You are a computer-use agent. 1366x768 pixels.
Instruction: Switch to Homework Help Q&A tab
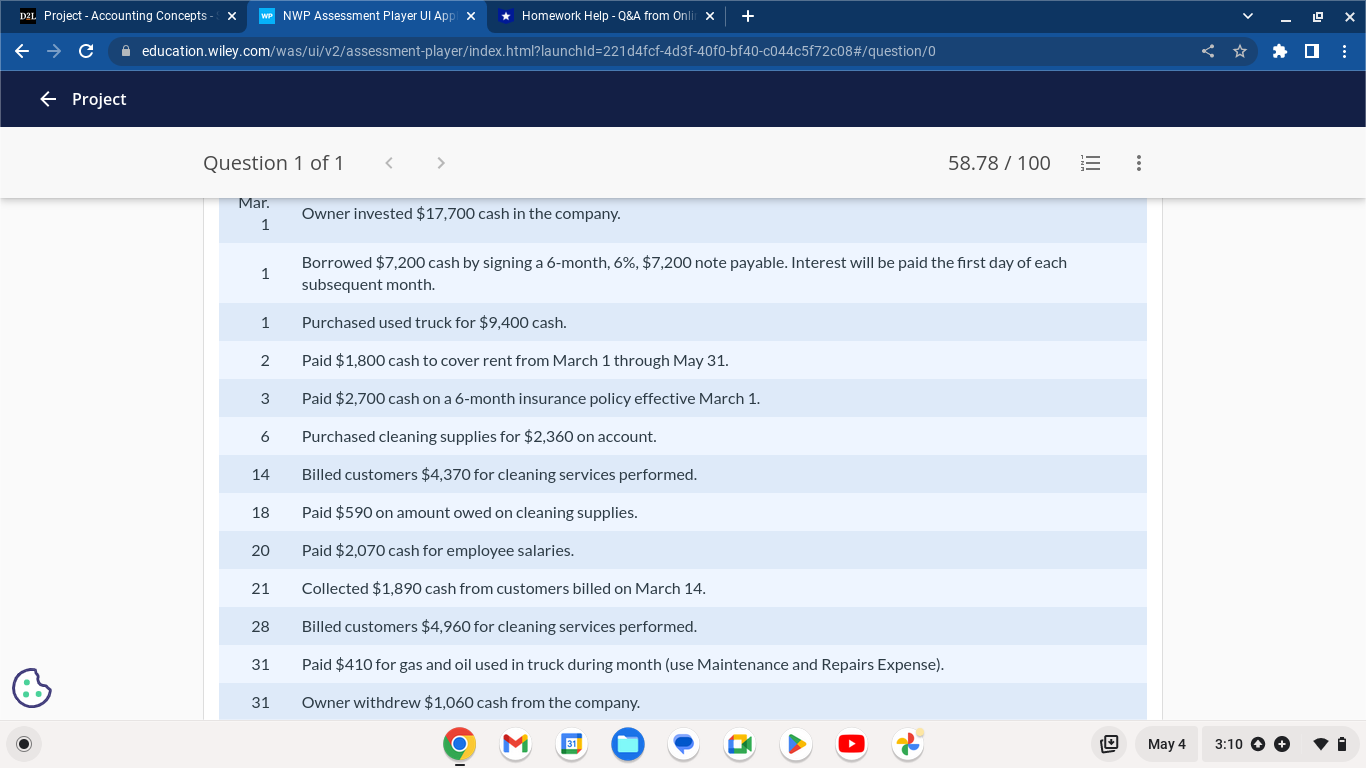(x=607, y=16)
